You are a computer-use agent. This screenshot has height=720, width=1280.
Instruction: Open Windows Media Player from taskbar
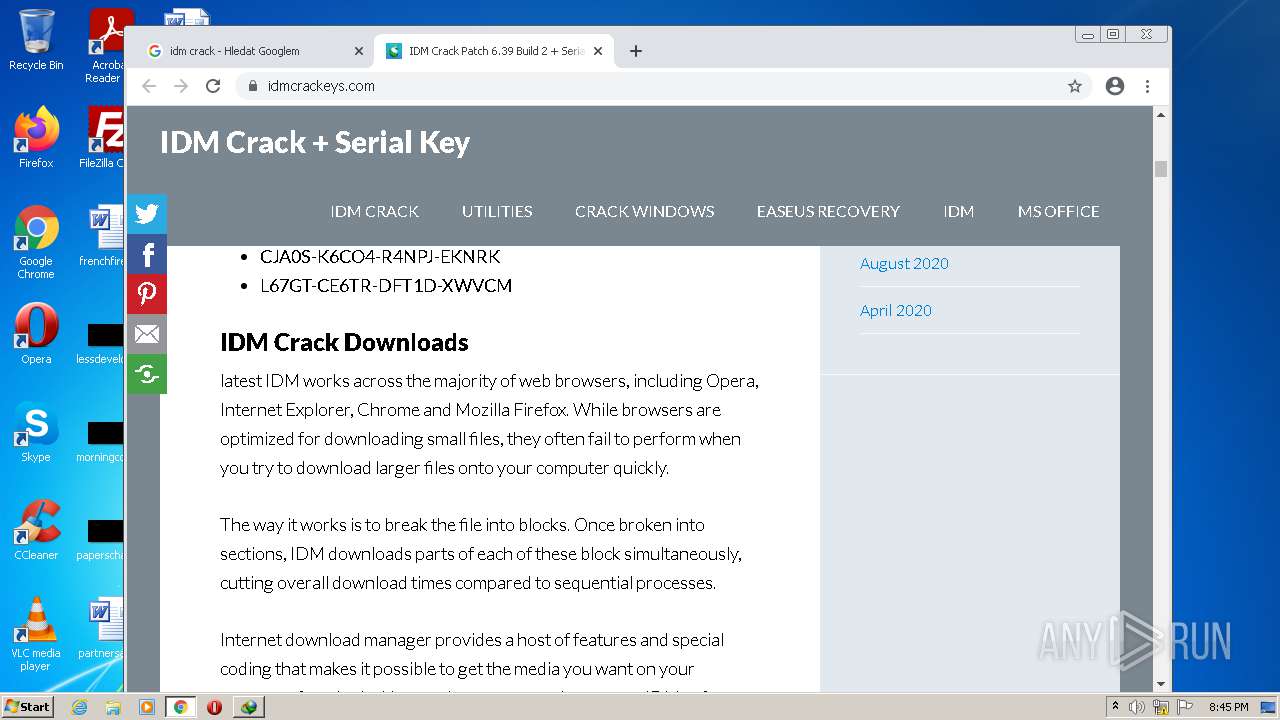click(147, 707)
